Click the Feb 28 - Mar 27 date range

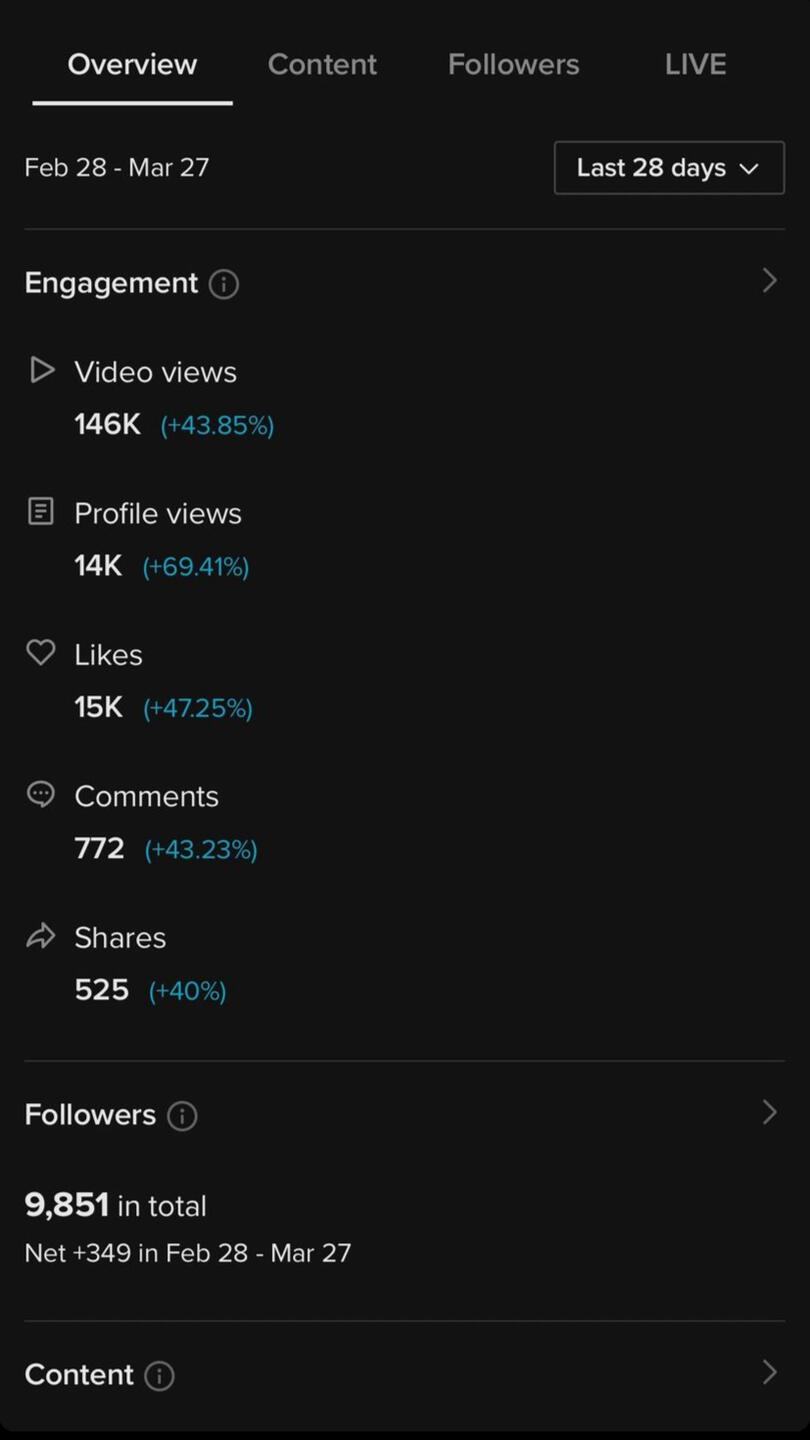pos(117,168)
